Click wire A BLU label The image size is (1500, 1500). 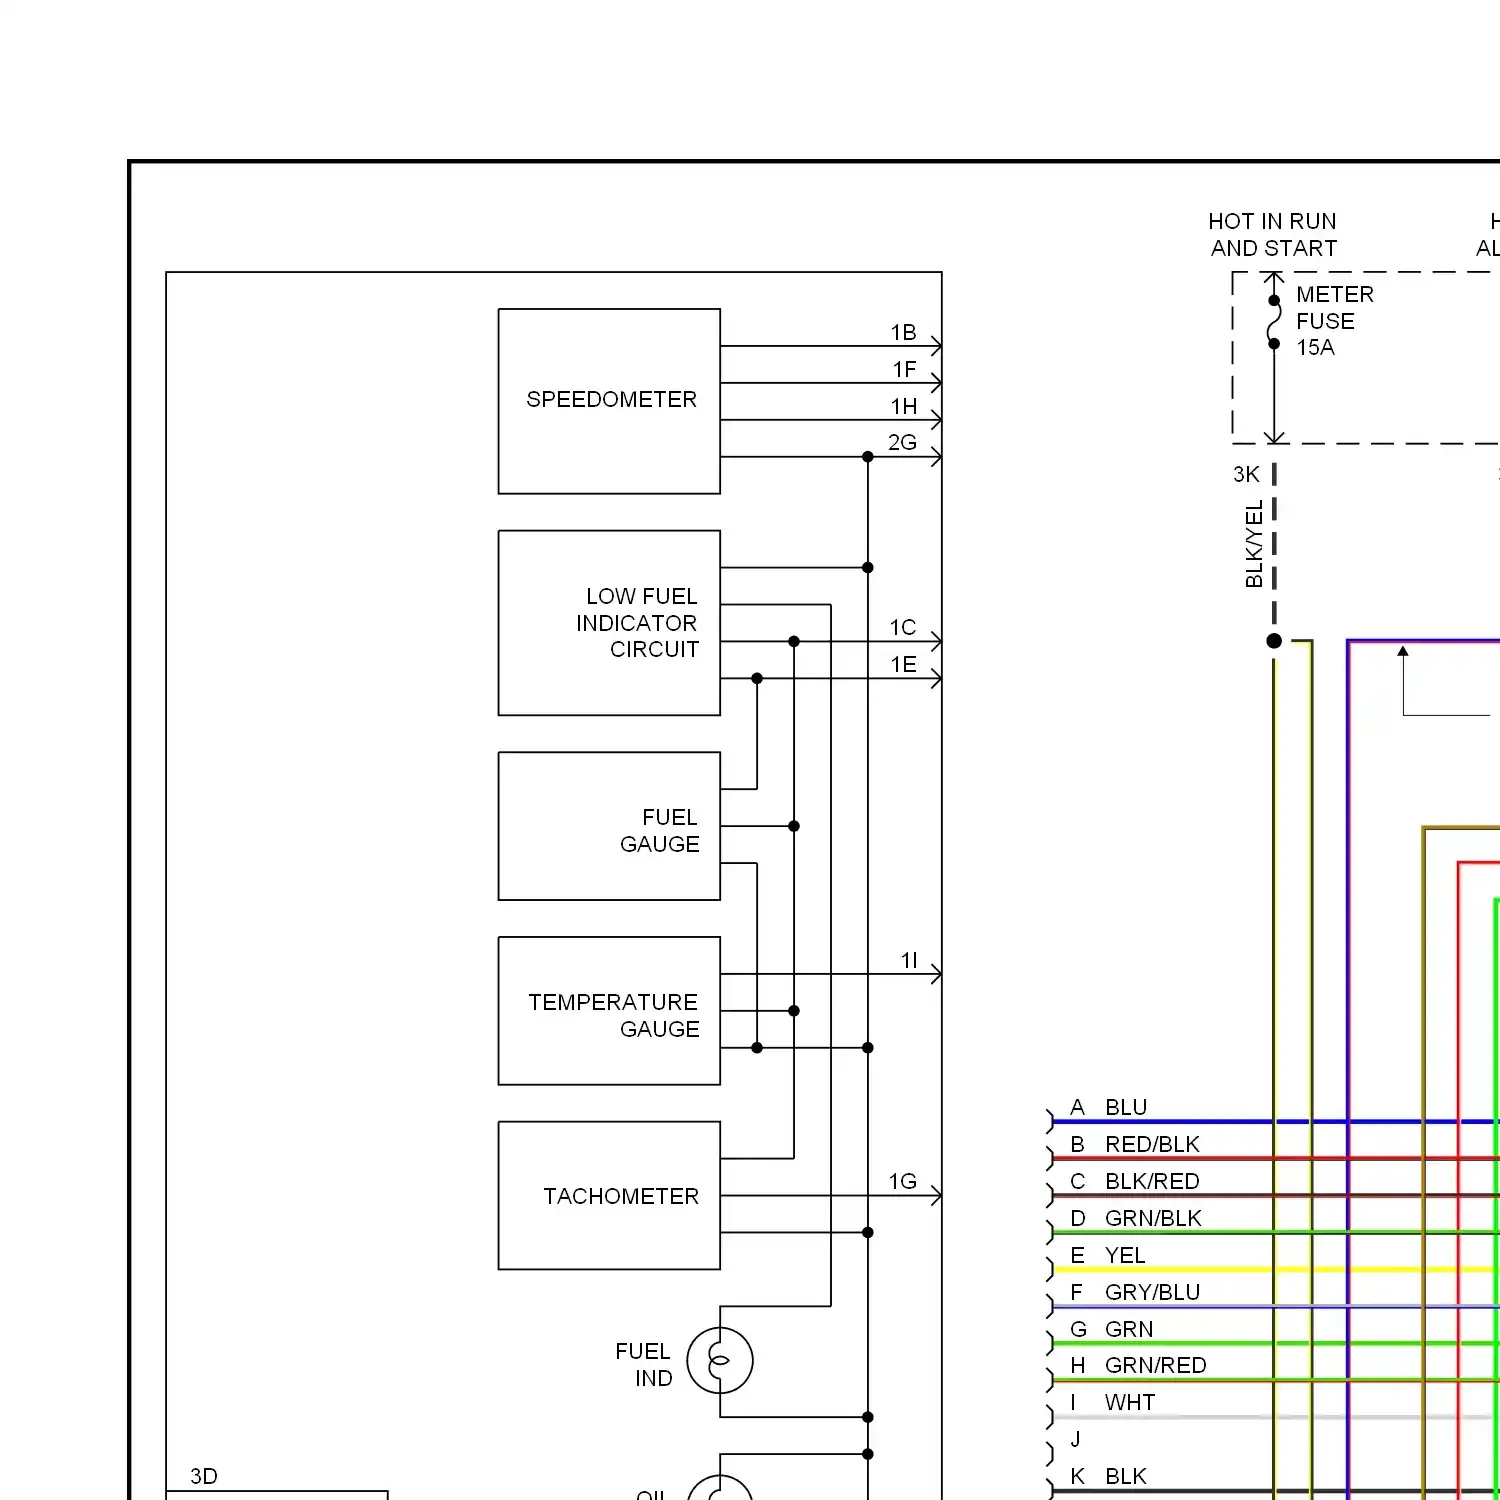click(x=1109, y=1107)
